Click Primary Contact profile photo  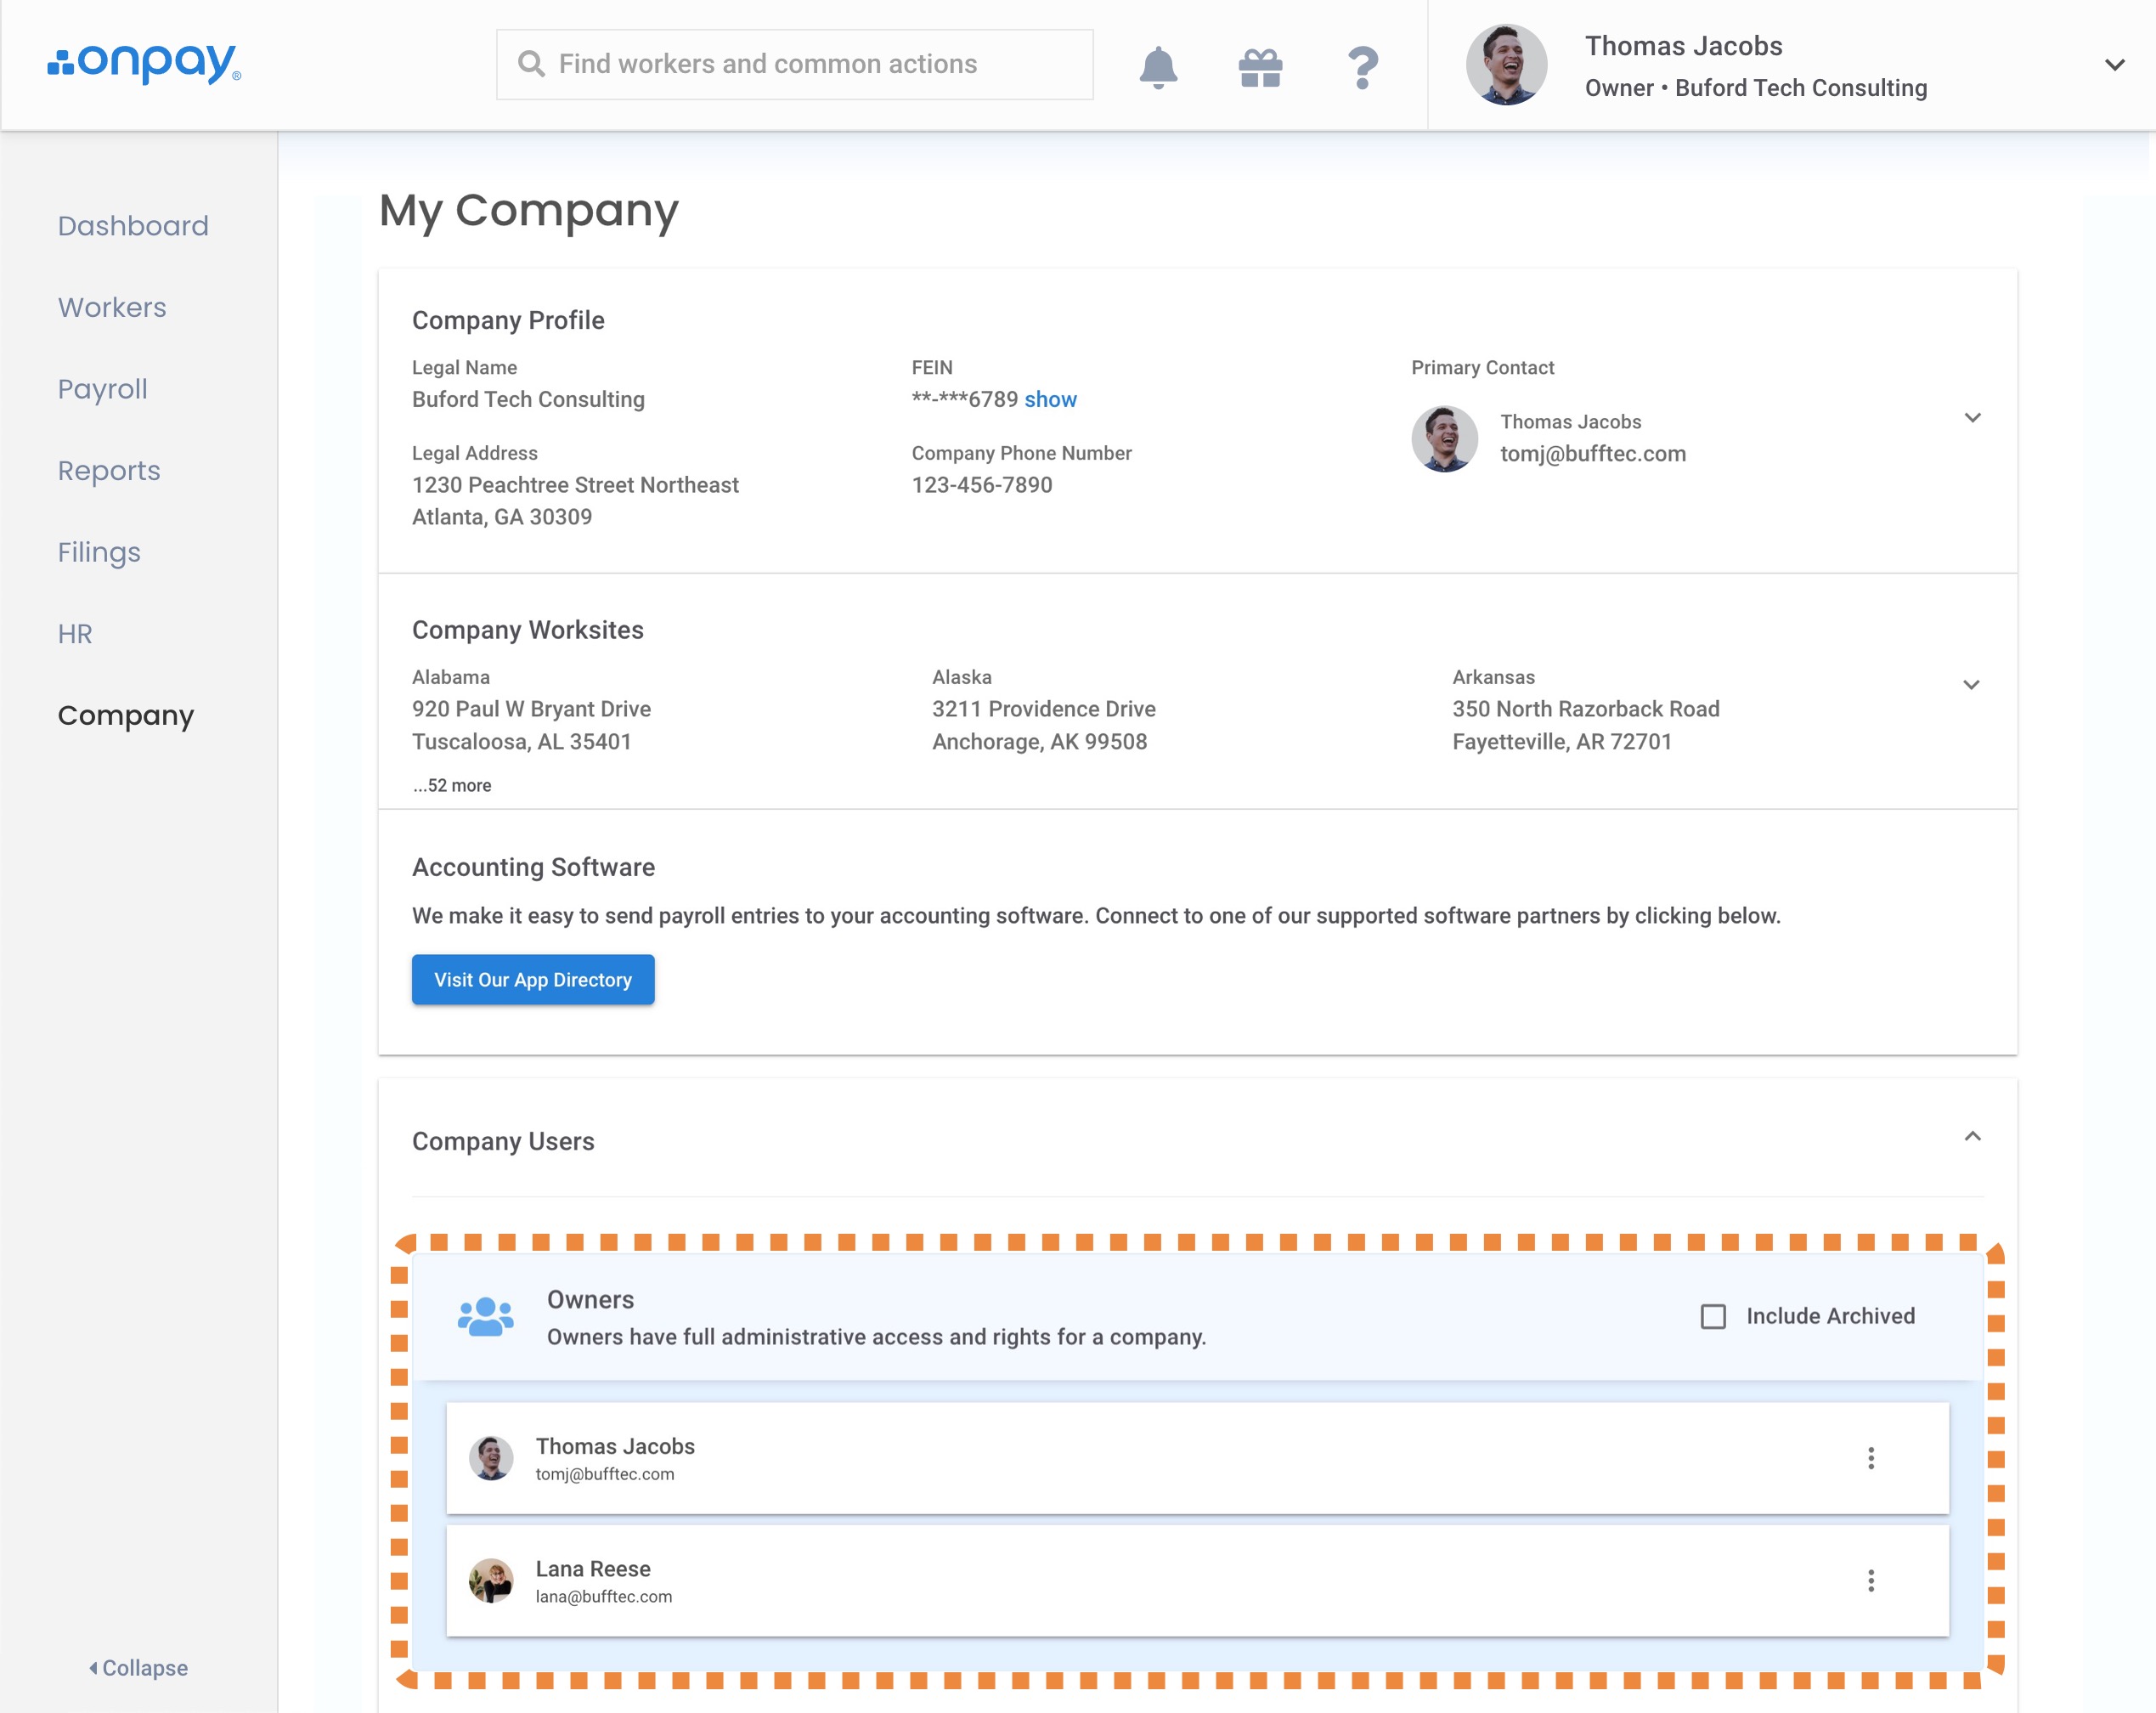pyautogui.click(x=1444, y=438)
